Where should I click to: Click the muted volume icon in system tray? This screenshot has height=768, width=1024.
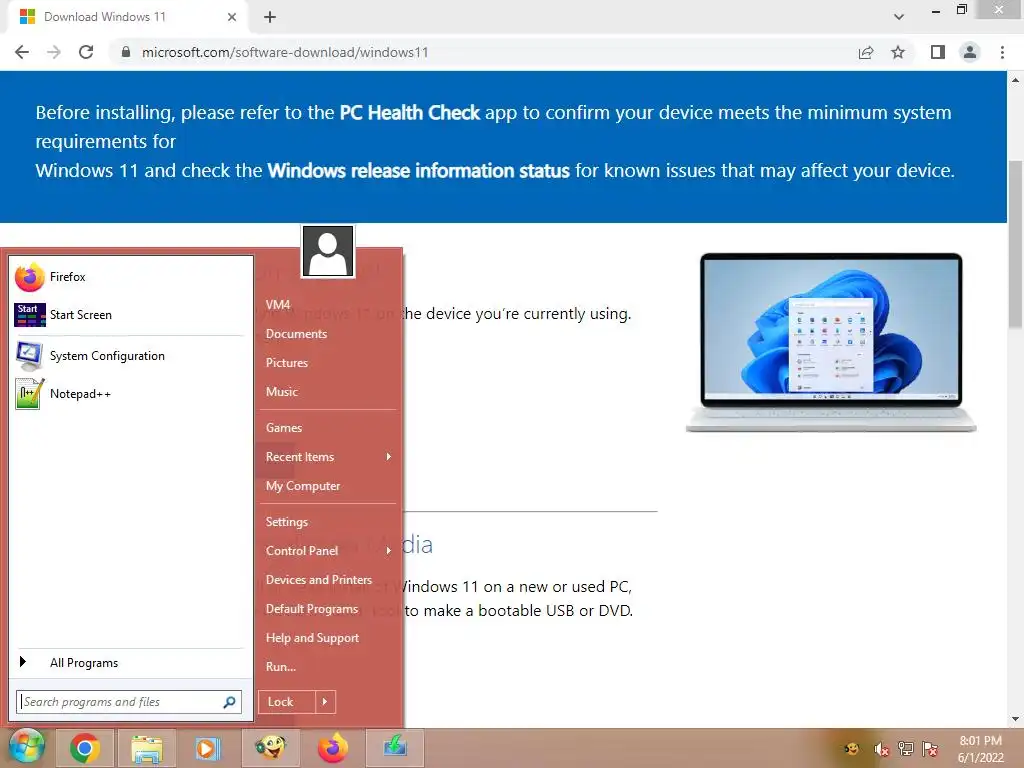click(881, 749)
